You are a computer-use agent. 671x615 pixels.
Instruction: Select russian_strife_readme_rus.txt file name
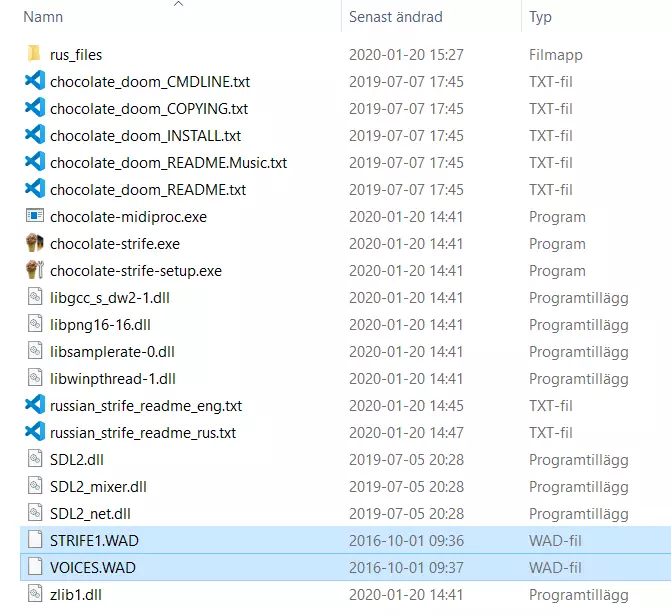(143, 432)
